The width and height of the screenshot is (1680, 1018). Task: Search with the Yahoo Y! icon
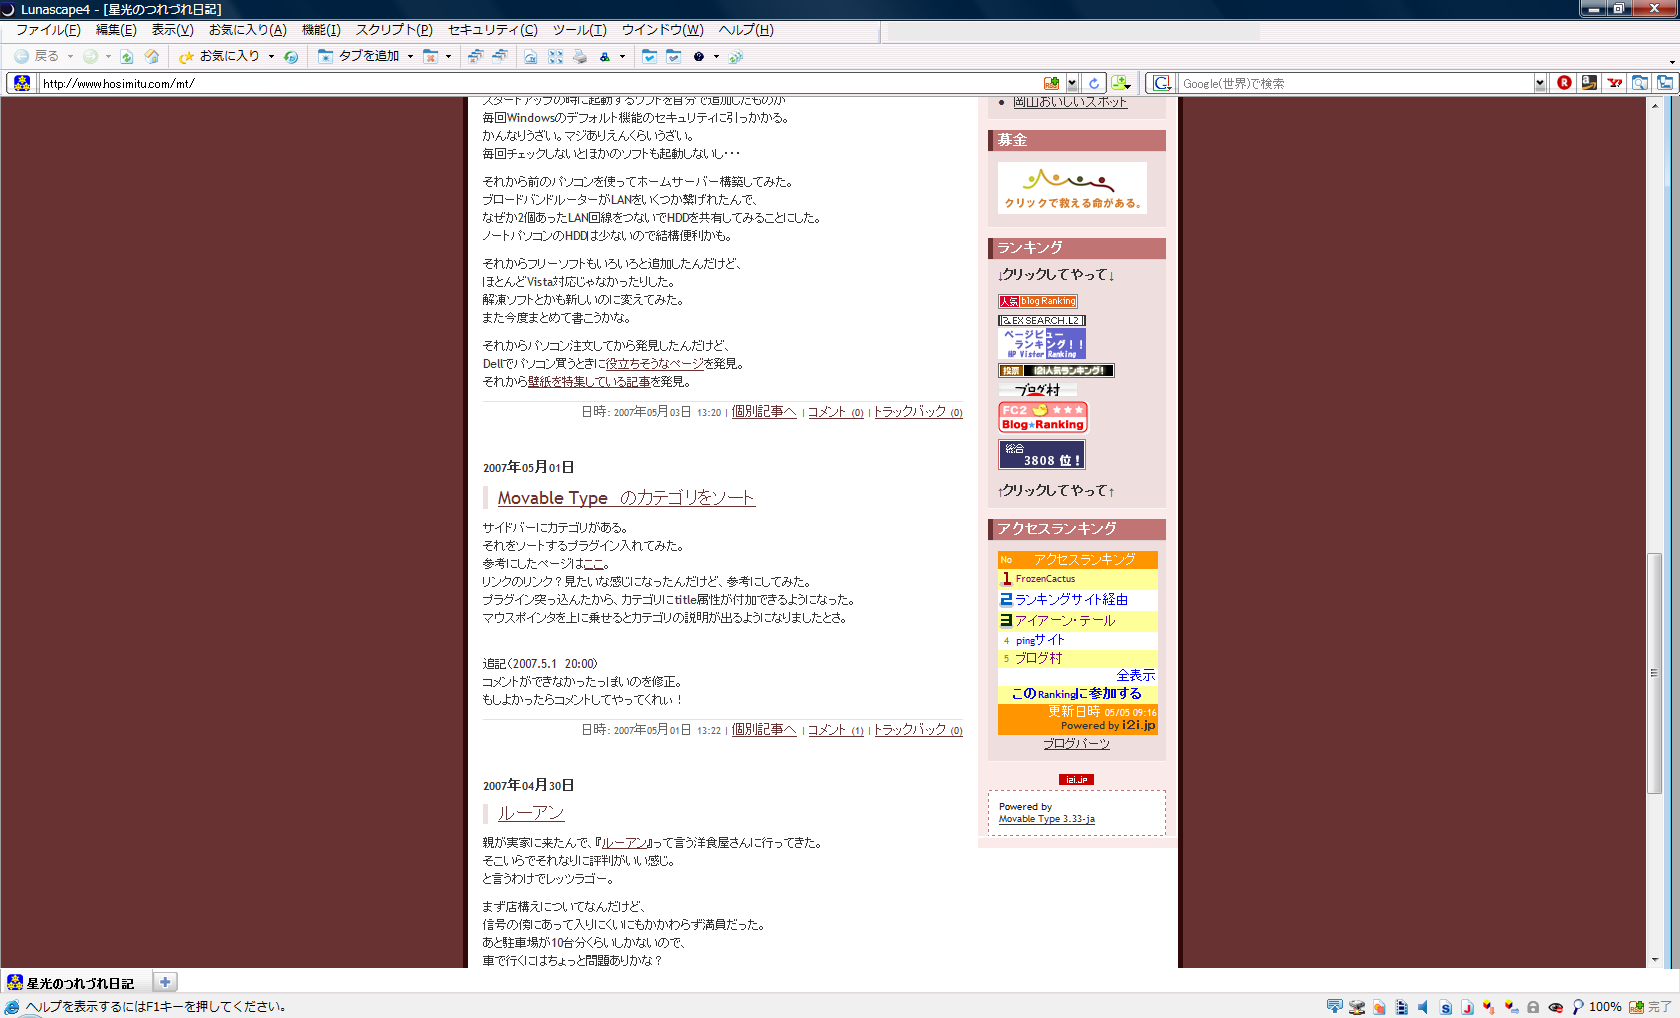click(1614, 83)
